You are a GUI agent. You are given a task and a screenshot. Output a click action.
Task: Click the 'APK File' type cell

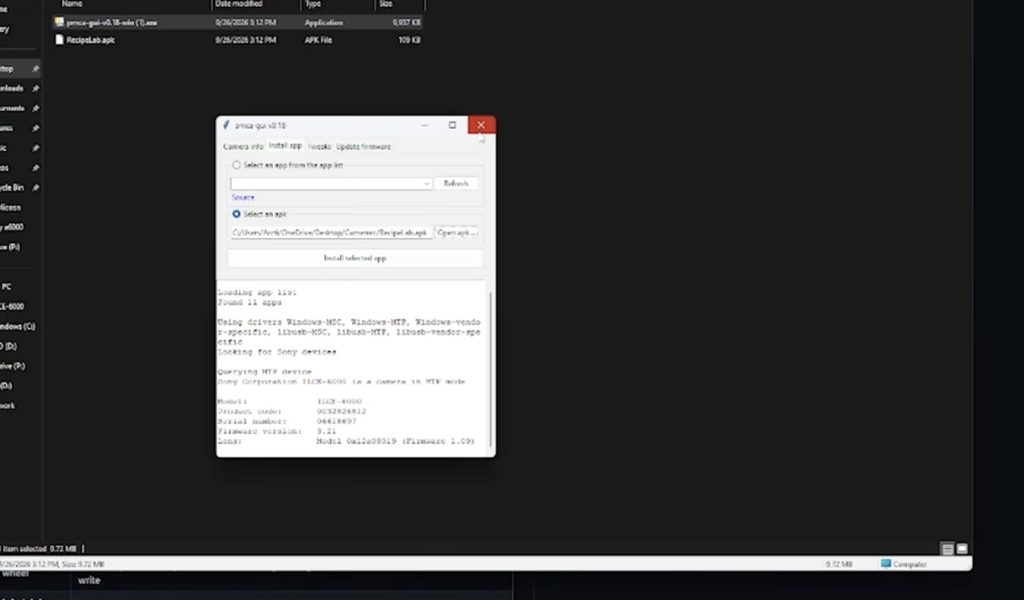[319, 40]
